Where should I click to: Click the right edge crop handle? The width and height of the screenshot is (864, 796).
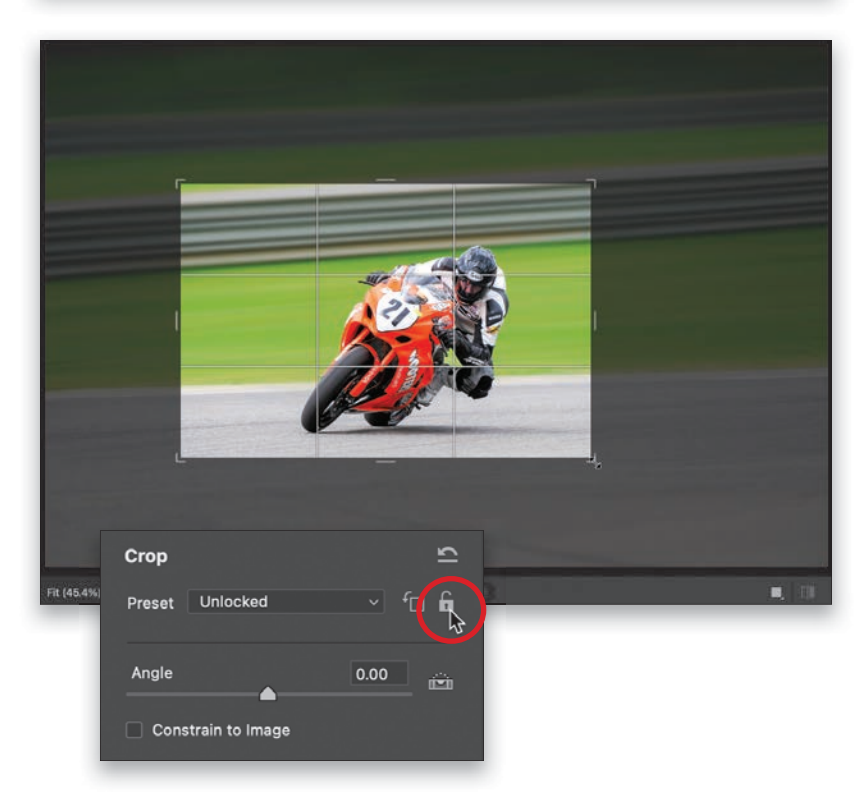tap(593, 320)
